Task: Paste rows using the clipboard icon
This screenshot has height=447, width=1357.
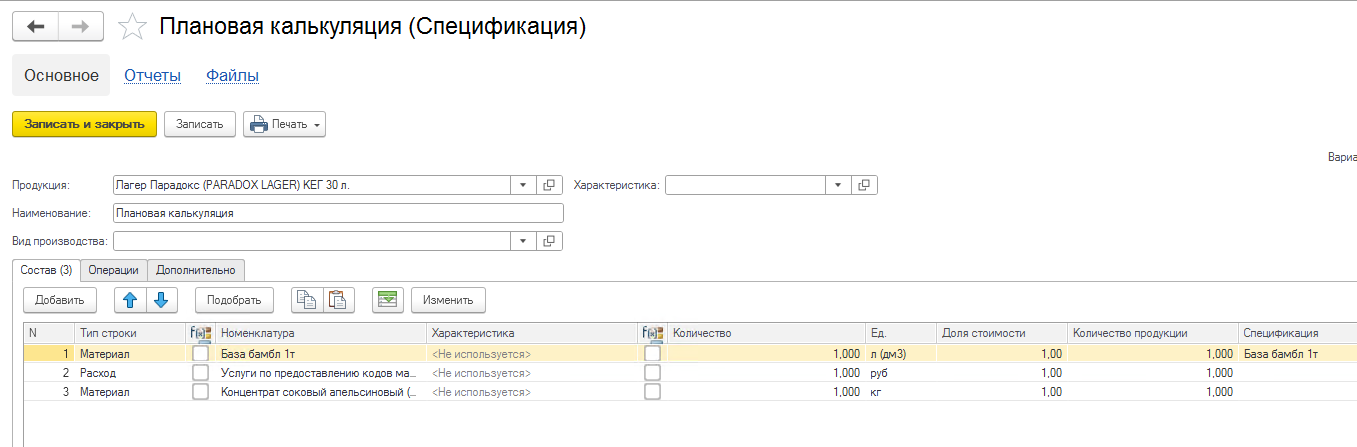Action: [338, 300]
